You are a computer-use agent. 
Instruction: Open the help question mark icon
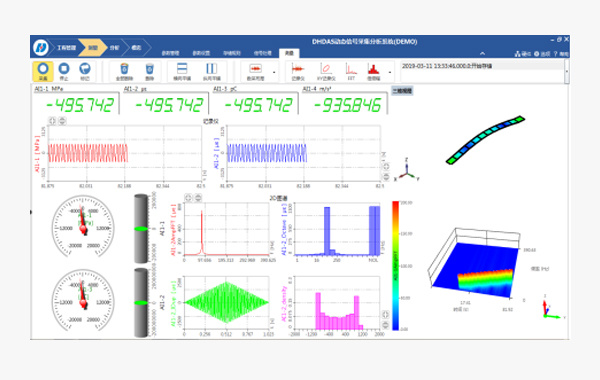(555, 54)
